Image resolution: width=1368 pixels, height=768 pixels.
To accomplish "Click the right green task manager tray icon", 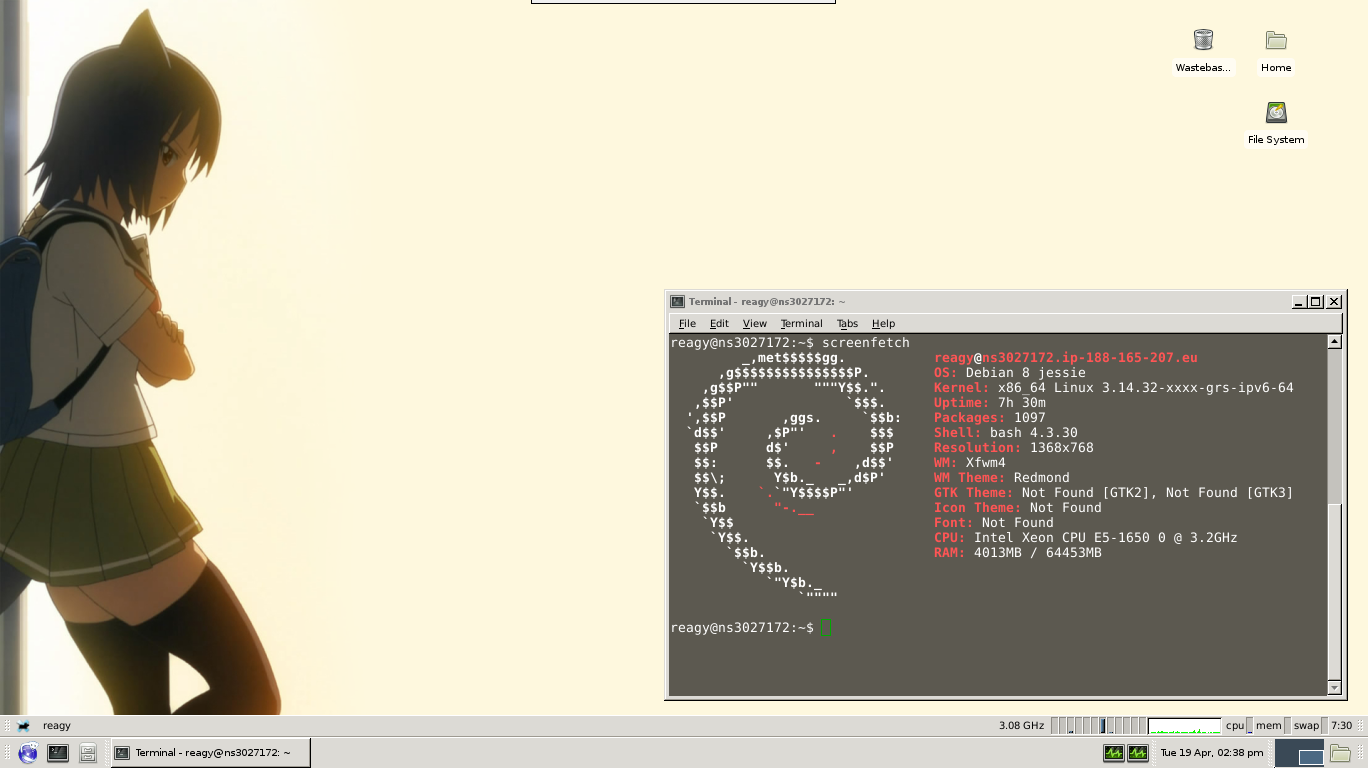I will 1138,753.
